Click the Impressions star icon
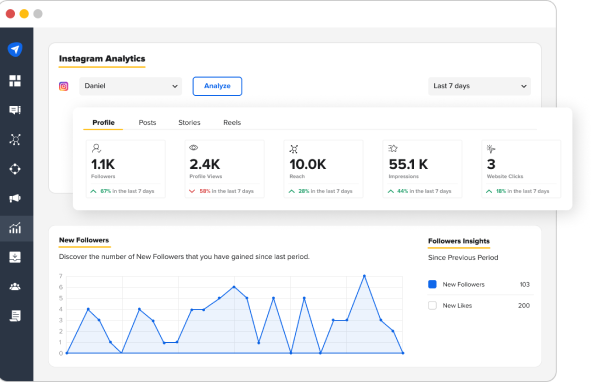Screen dimensions: 591x382 pyautogui.click(x=393, y=149)
